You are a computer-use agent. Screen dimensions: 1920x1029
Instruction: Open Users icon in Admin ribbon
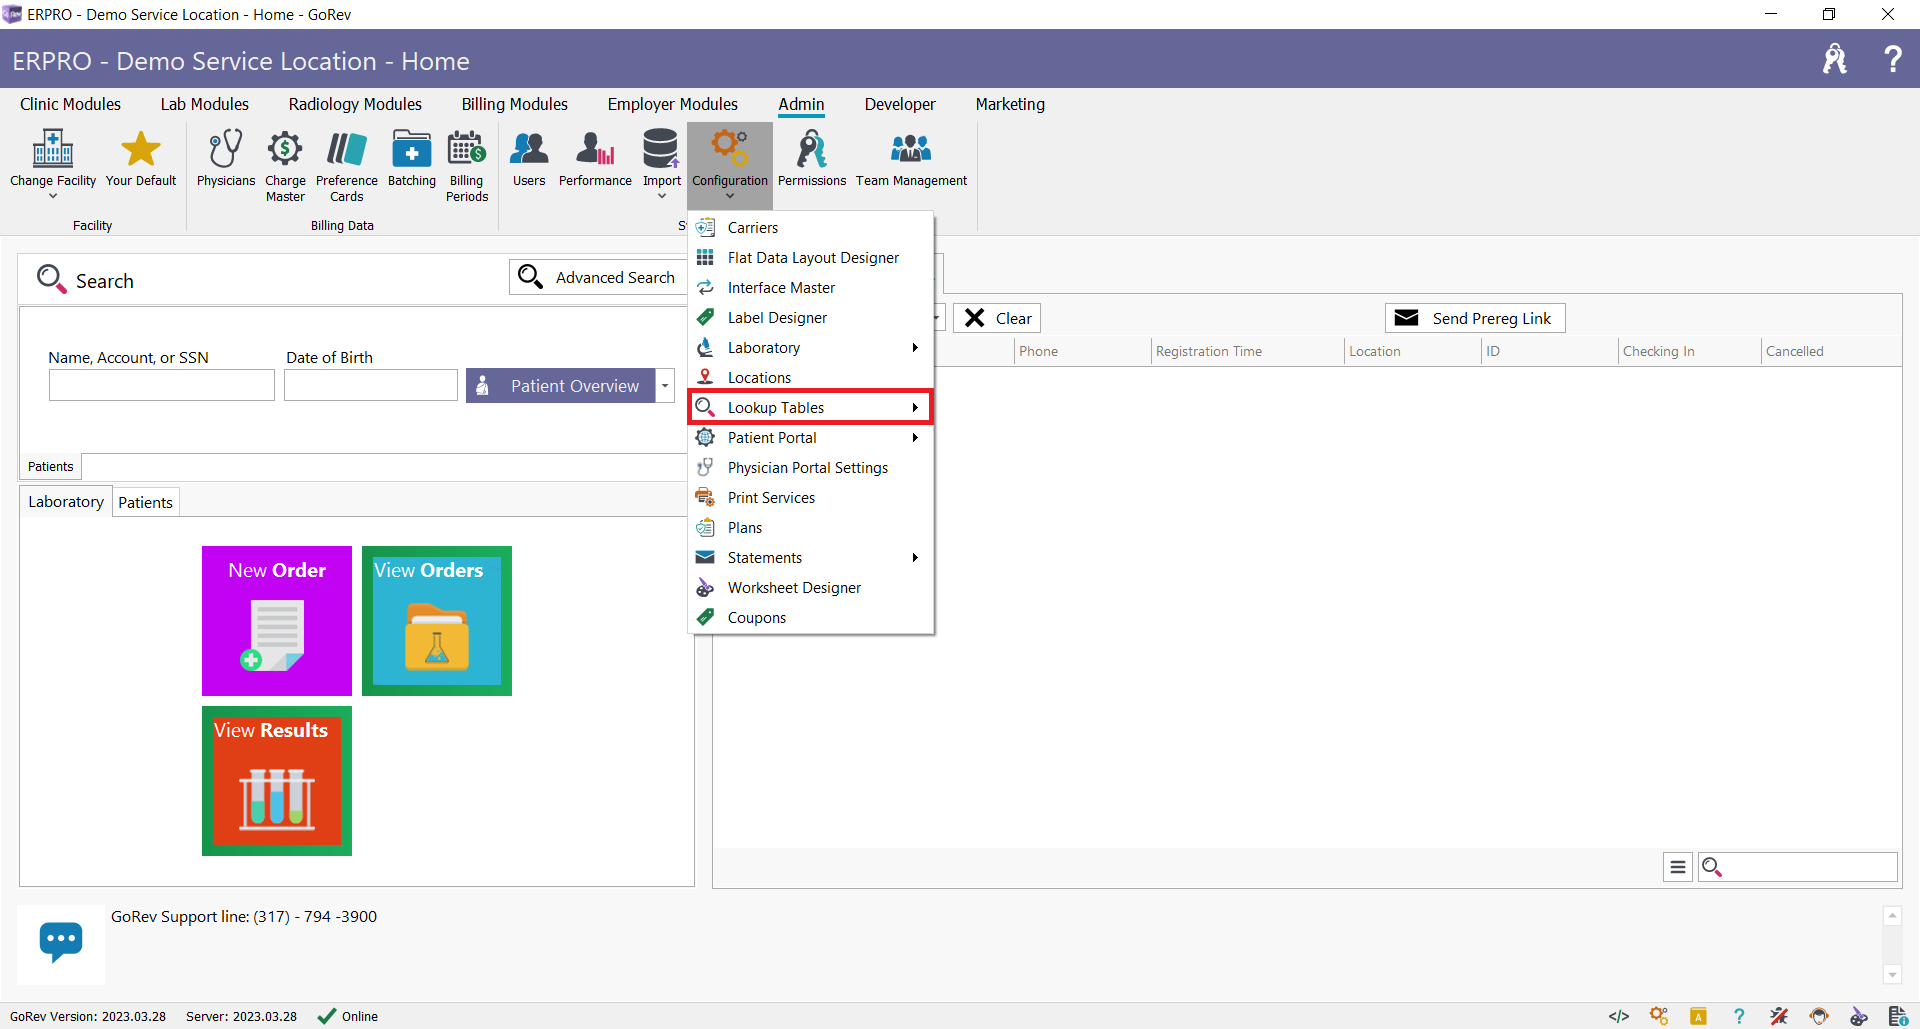(529, 150)
